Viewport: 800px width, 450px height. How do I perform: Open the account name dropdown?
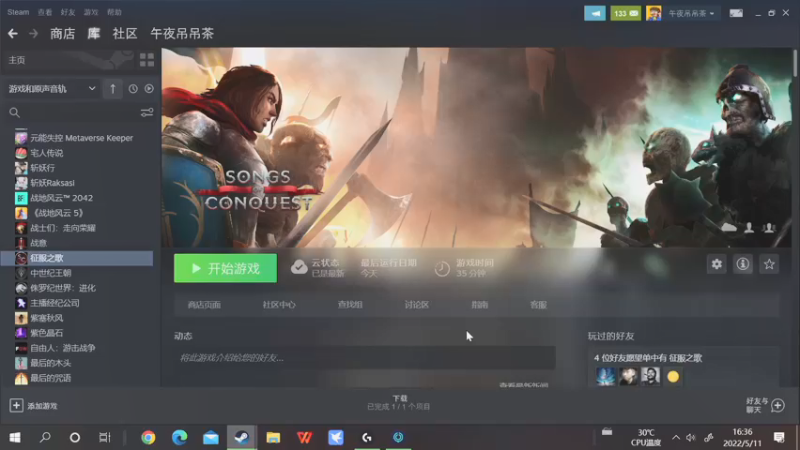point(691,13)
